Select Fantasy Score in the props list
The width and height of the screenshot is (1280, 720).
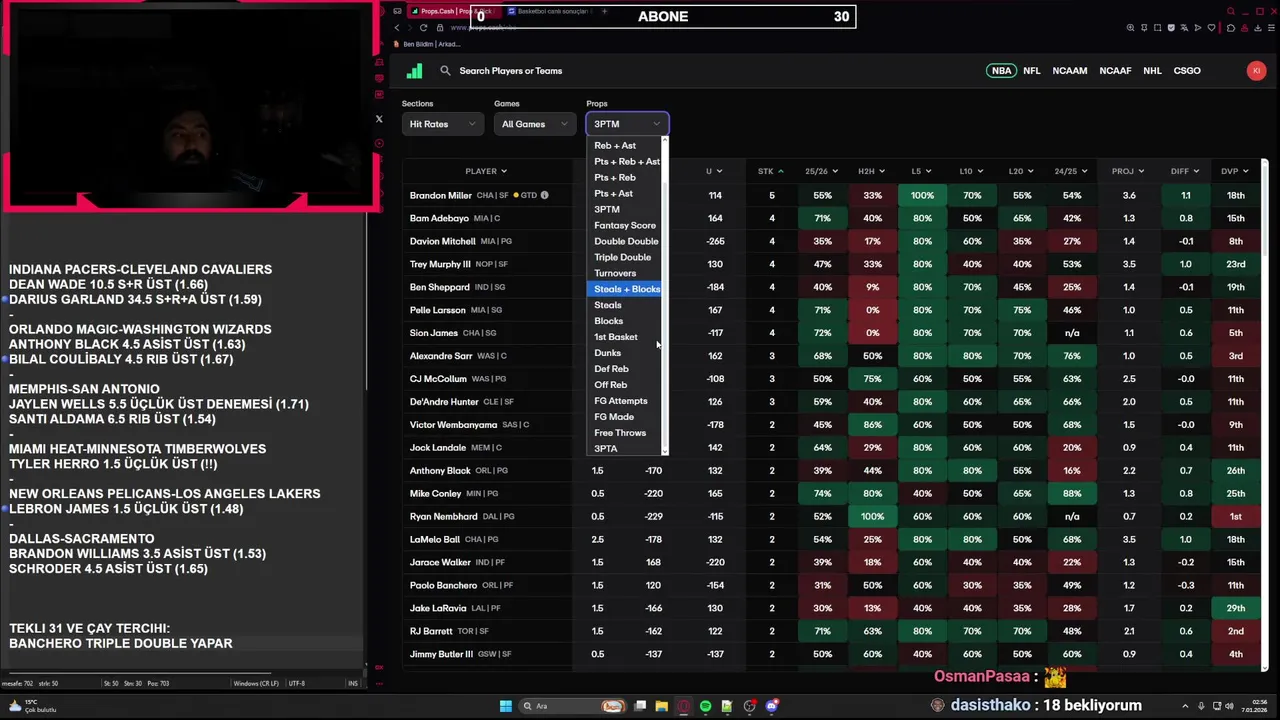625,225
